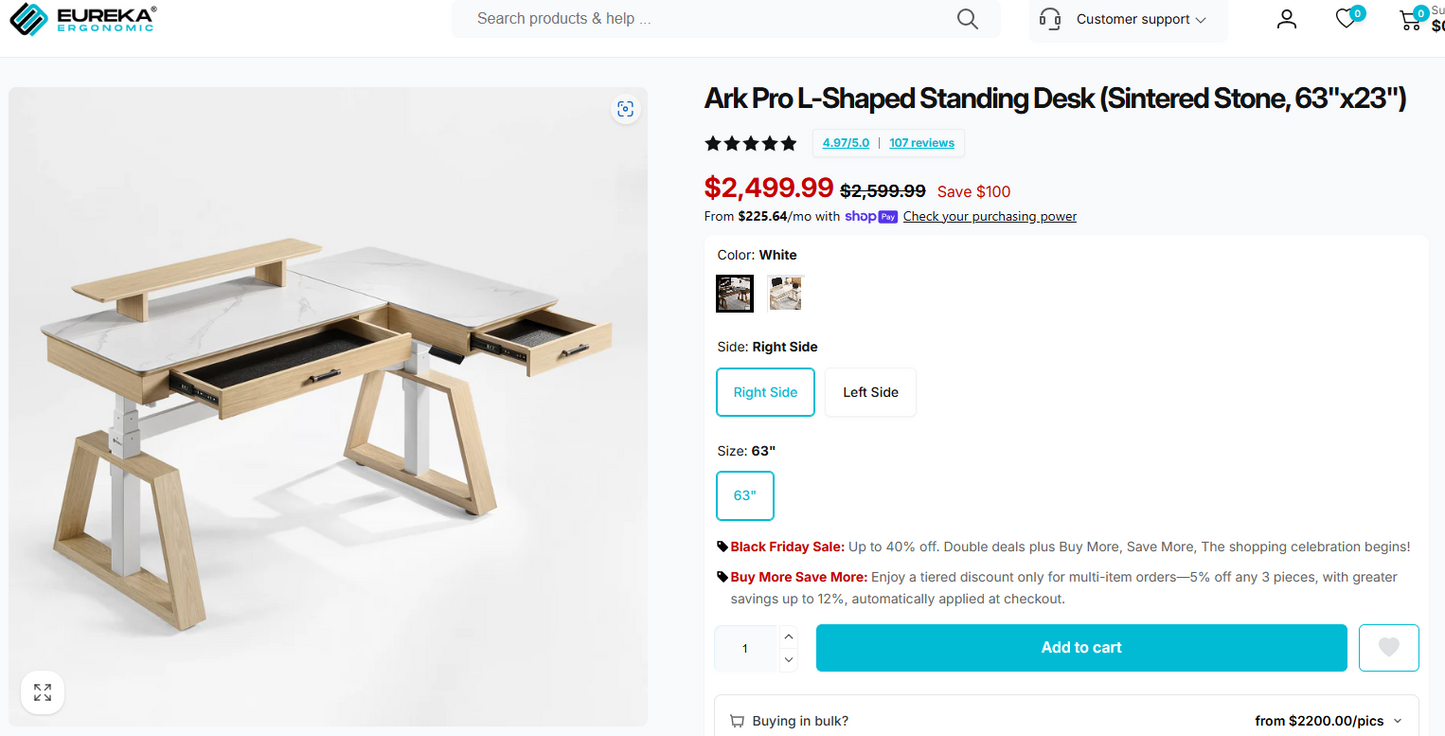Open the account profile icon

coord(1286,18)
